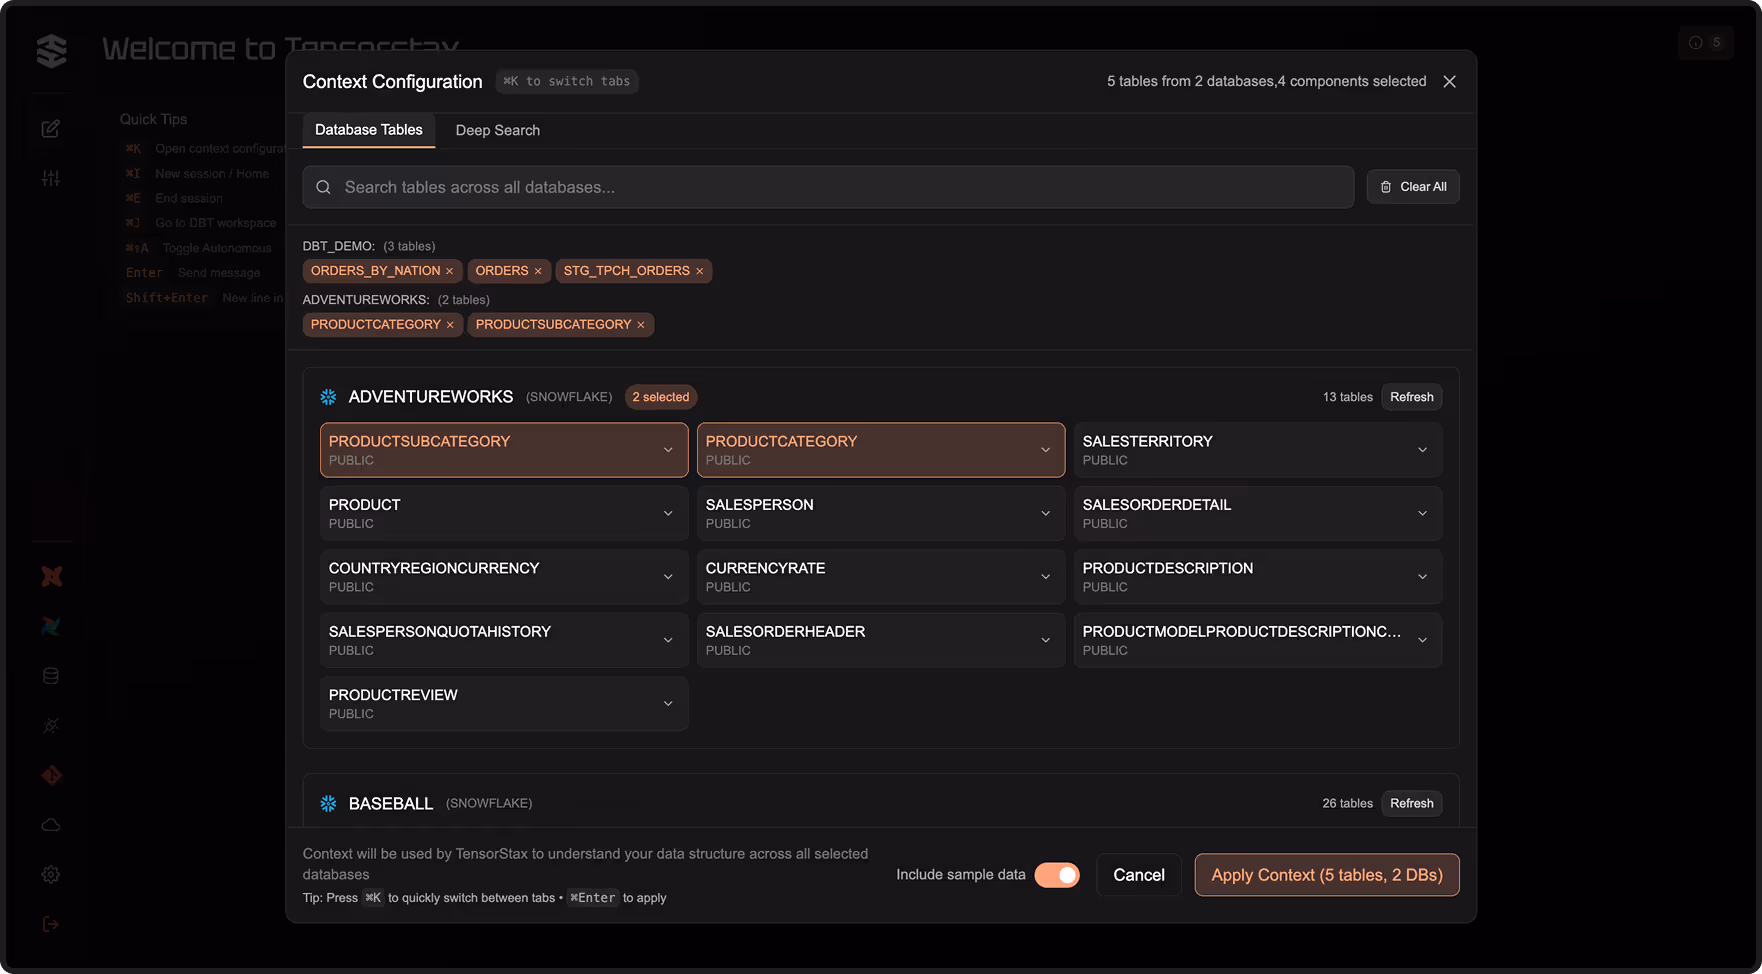Expand SALESORDERDETAIL chevron

1422,514
